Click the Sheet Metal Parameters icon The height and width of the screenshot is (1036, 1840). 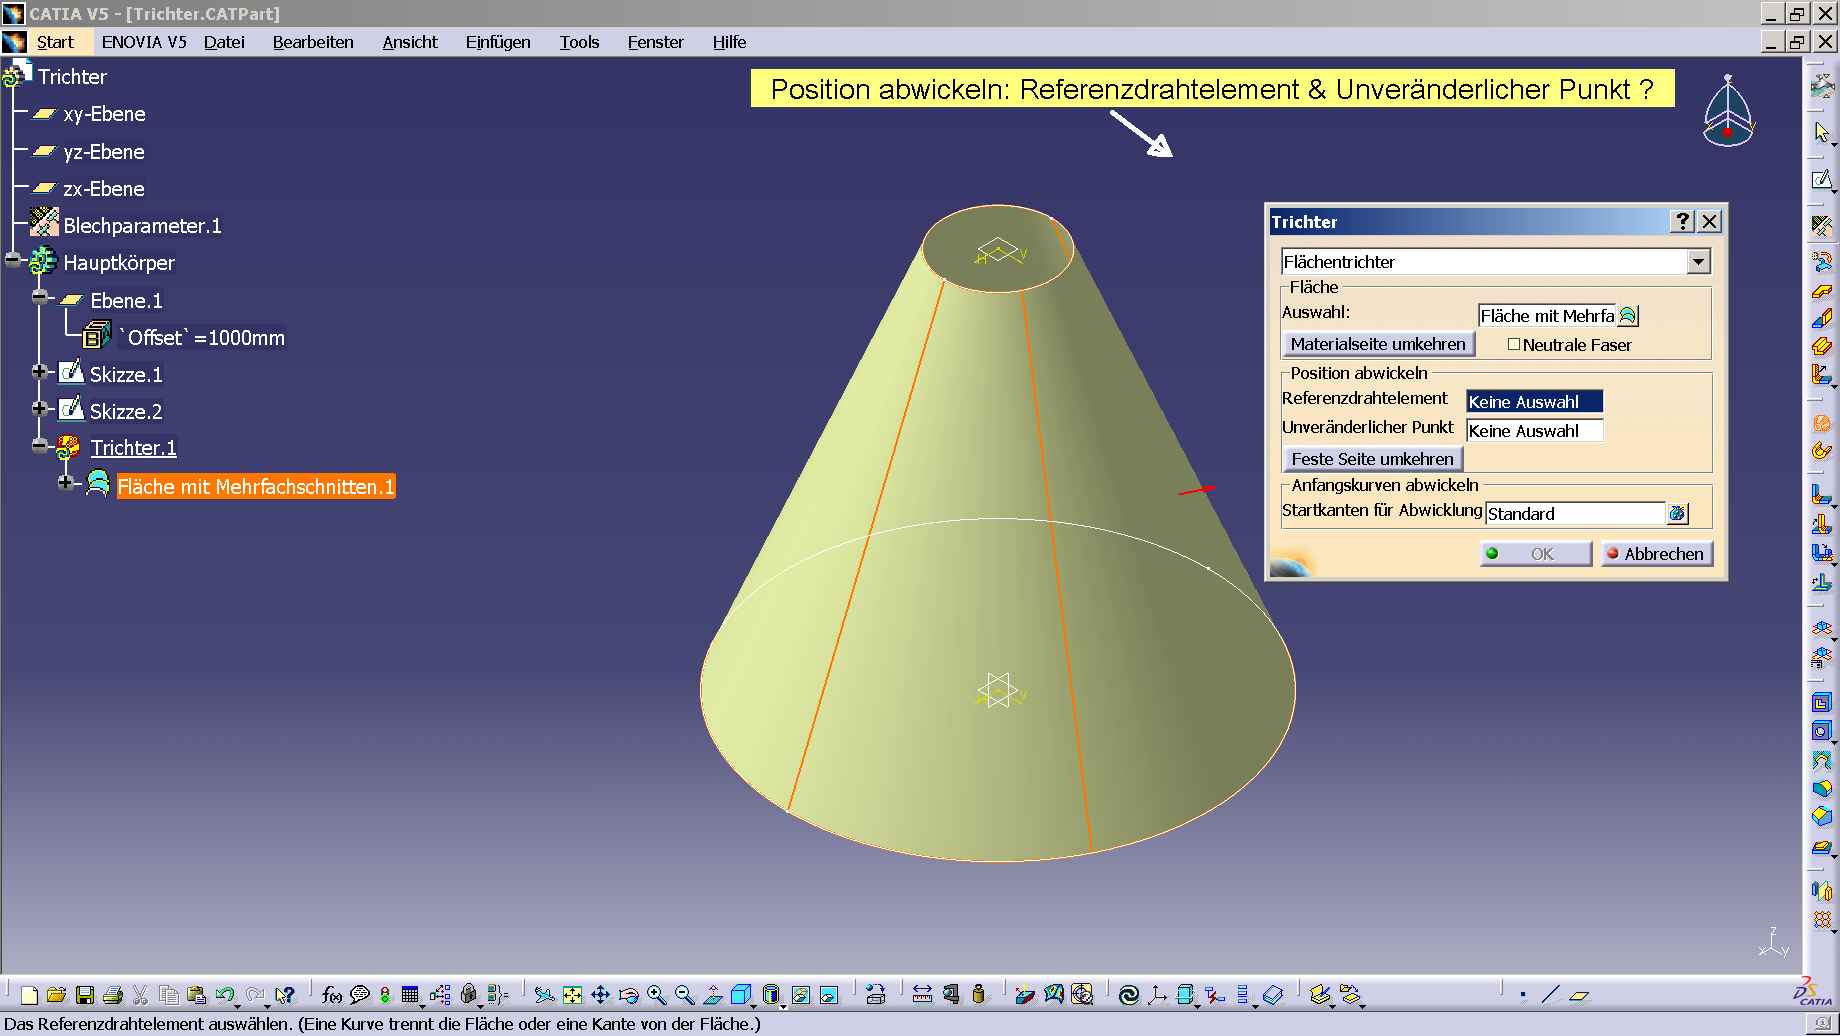(x=1822, y=226)
